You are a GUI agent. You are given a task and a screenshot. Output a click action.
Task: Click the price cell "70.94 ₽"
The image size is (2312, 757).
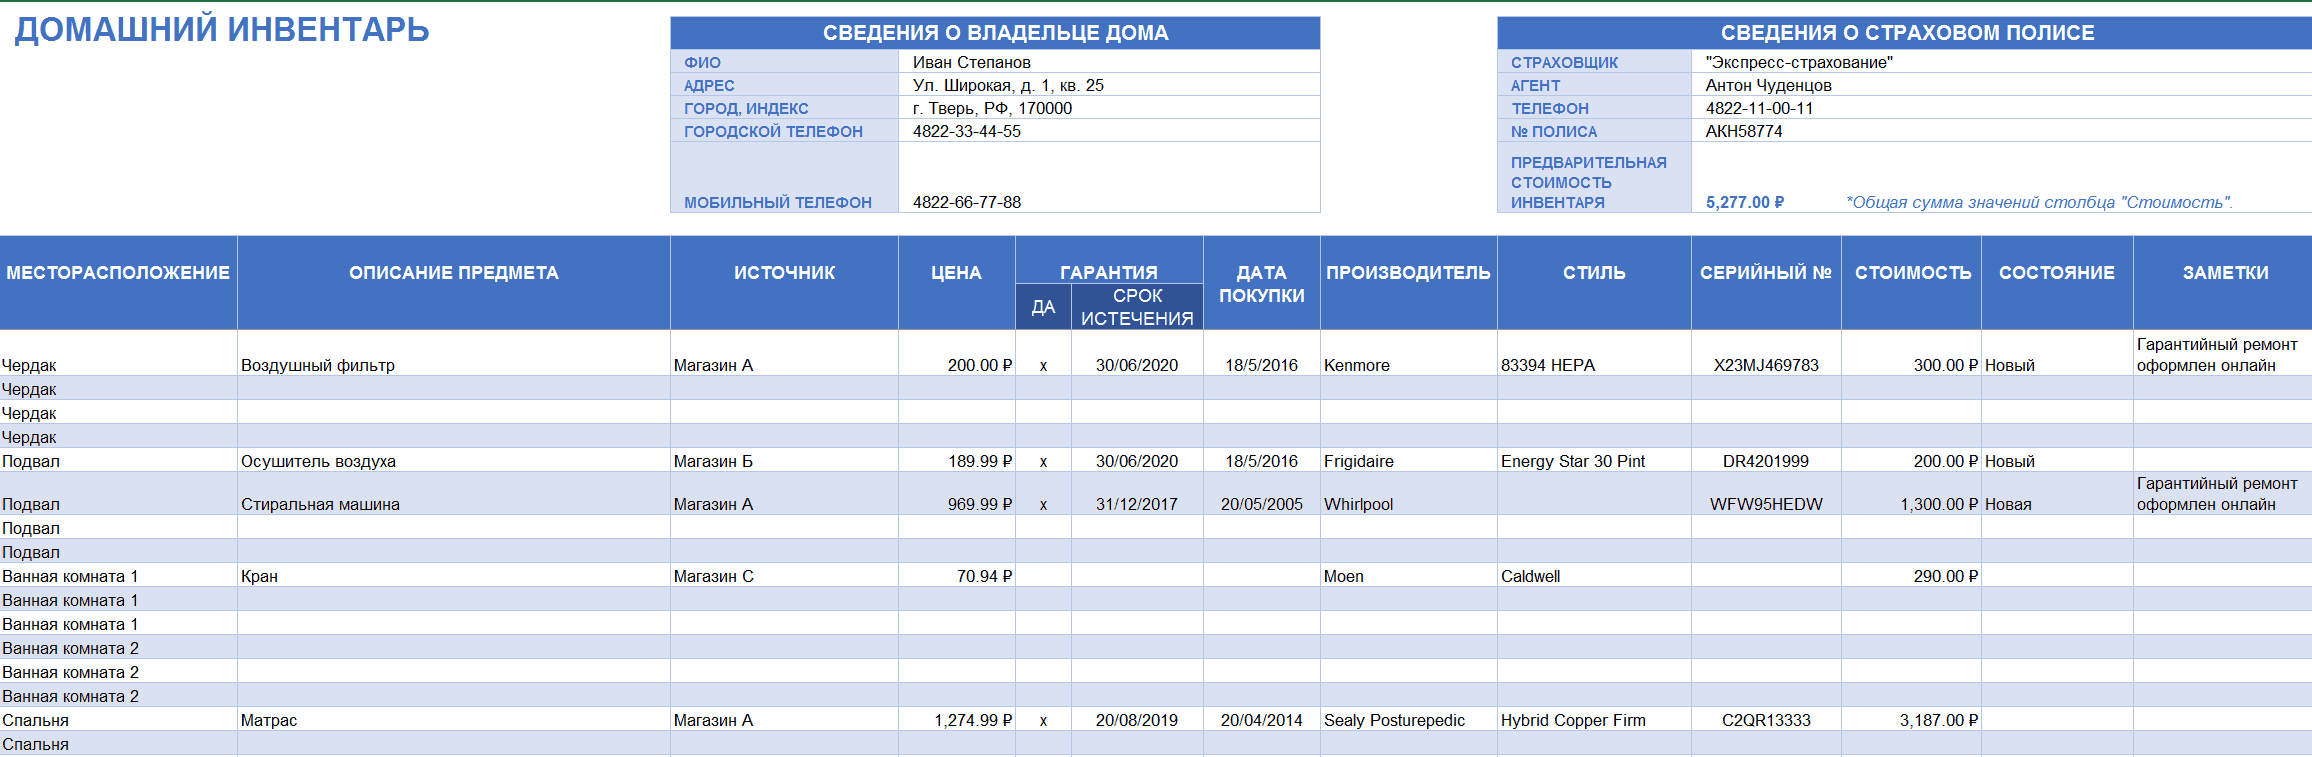coord(957,576)
